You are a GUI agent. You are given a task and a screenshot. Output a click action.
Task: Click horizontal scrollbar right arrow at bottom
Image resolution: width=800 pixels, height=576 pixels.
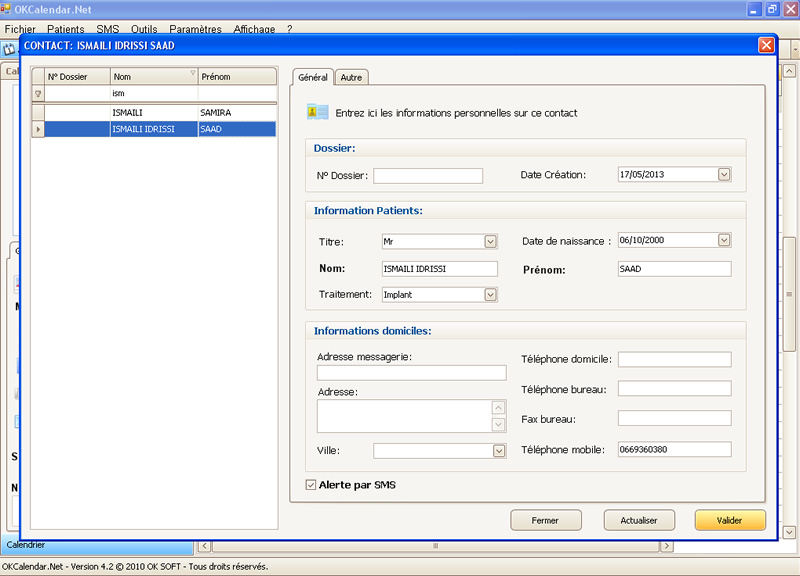click(666, 546)
